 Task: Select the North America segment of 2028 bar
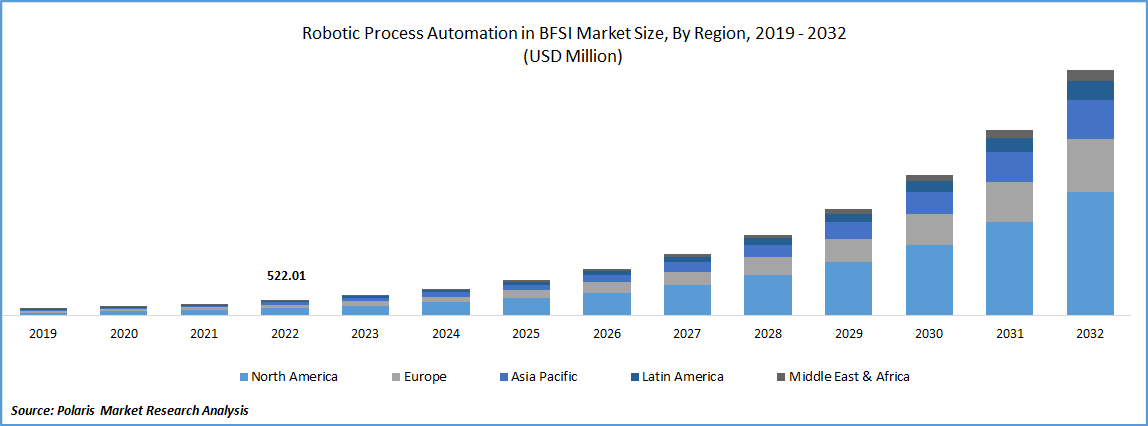pyautogui.click(x=768, y=295)
